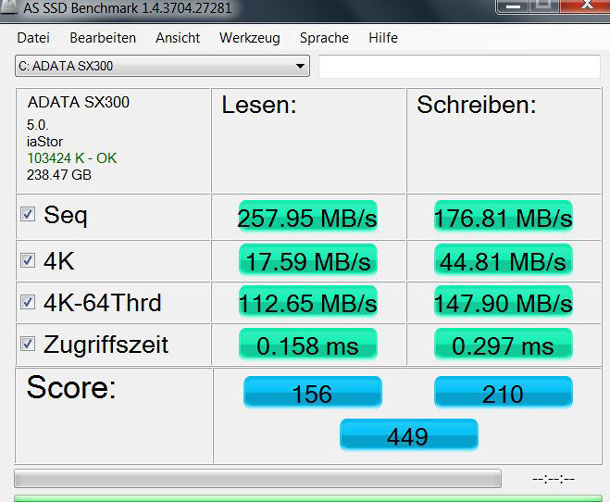The height and width of the screenshot is (502, 610).
Task: Click the write score 210
Action: click(503, 392)
